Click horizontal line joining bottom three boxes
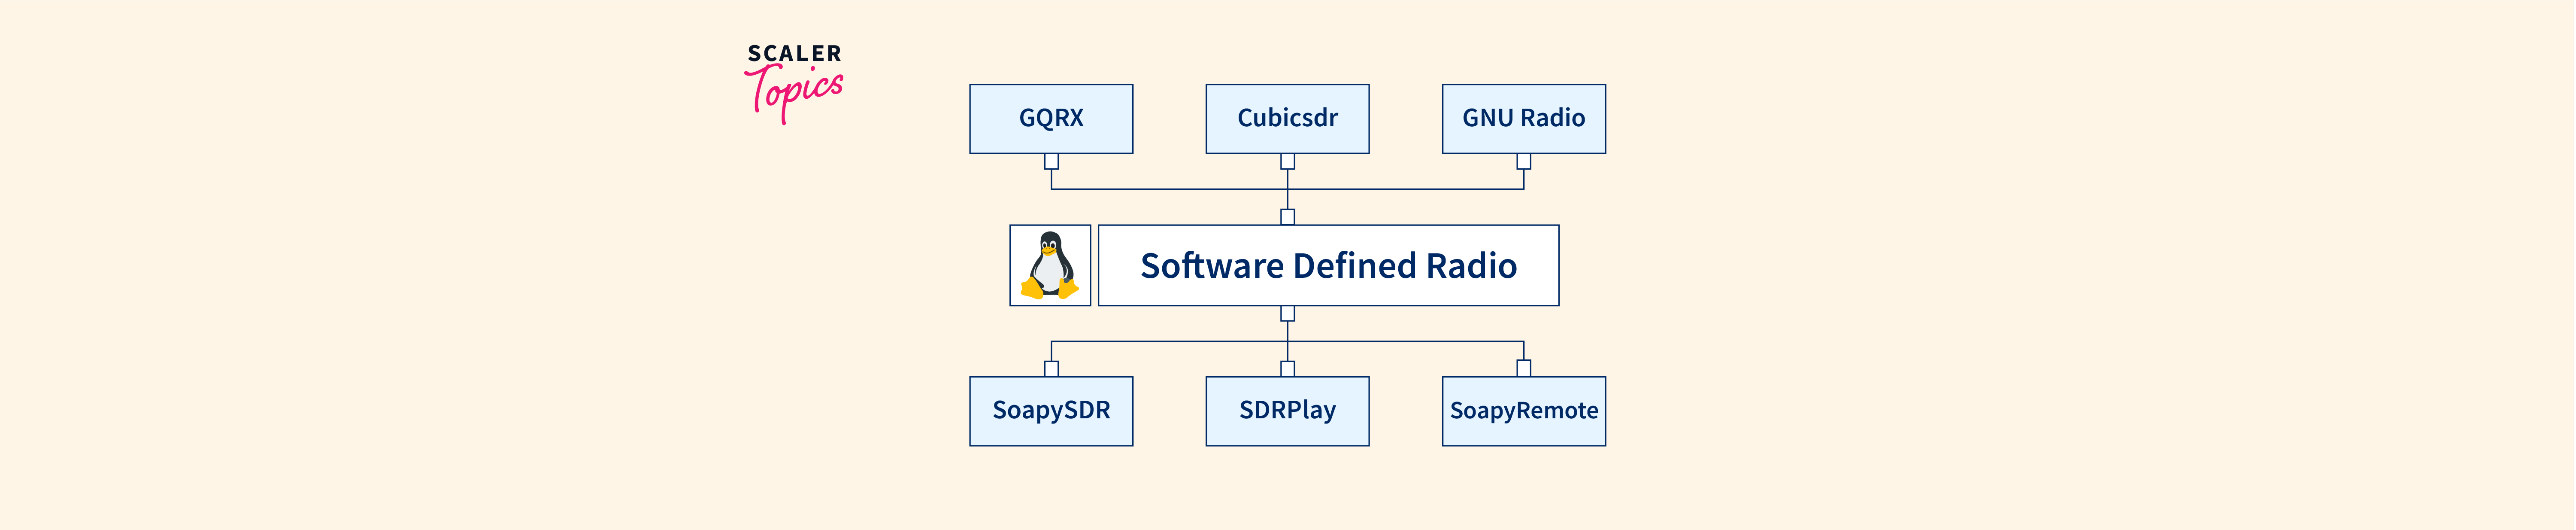Image resolution: width=2576 pixels, height=530 pixels. [x=1170, y=342]
